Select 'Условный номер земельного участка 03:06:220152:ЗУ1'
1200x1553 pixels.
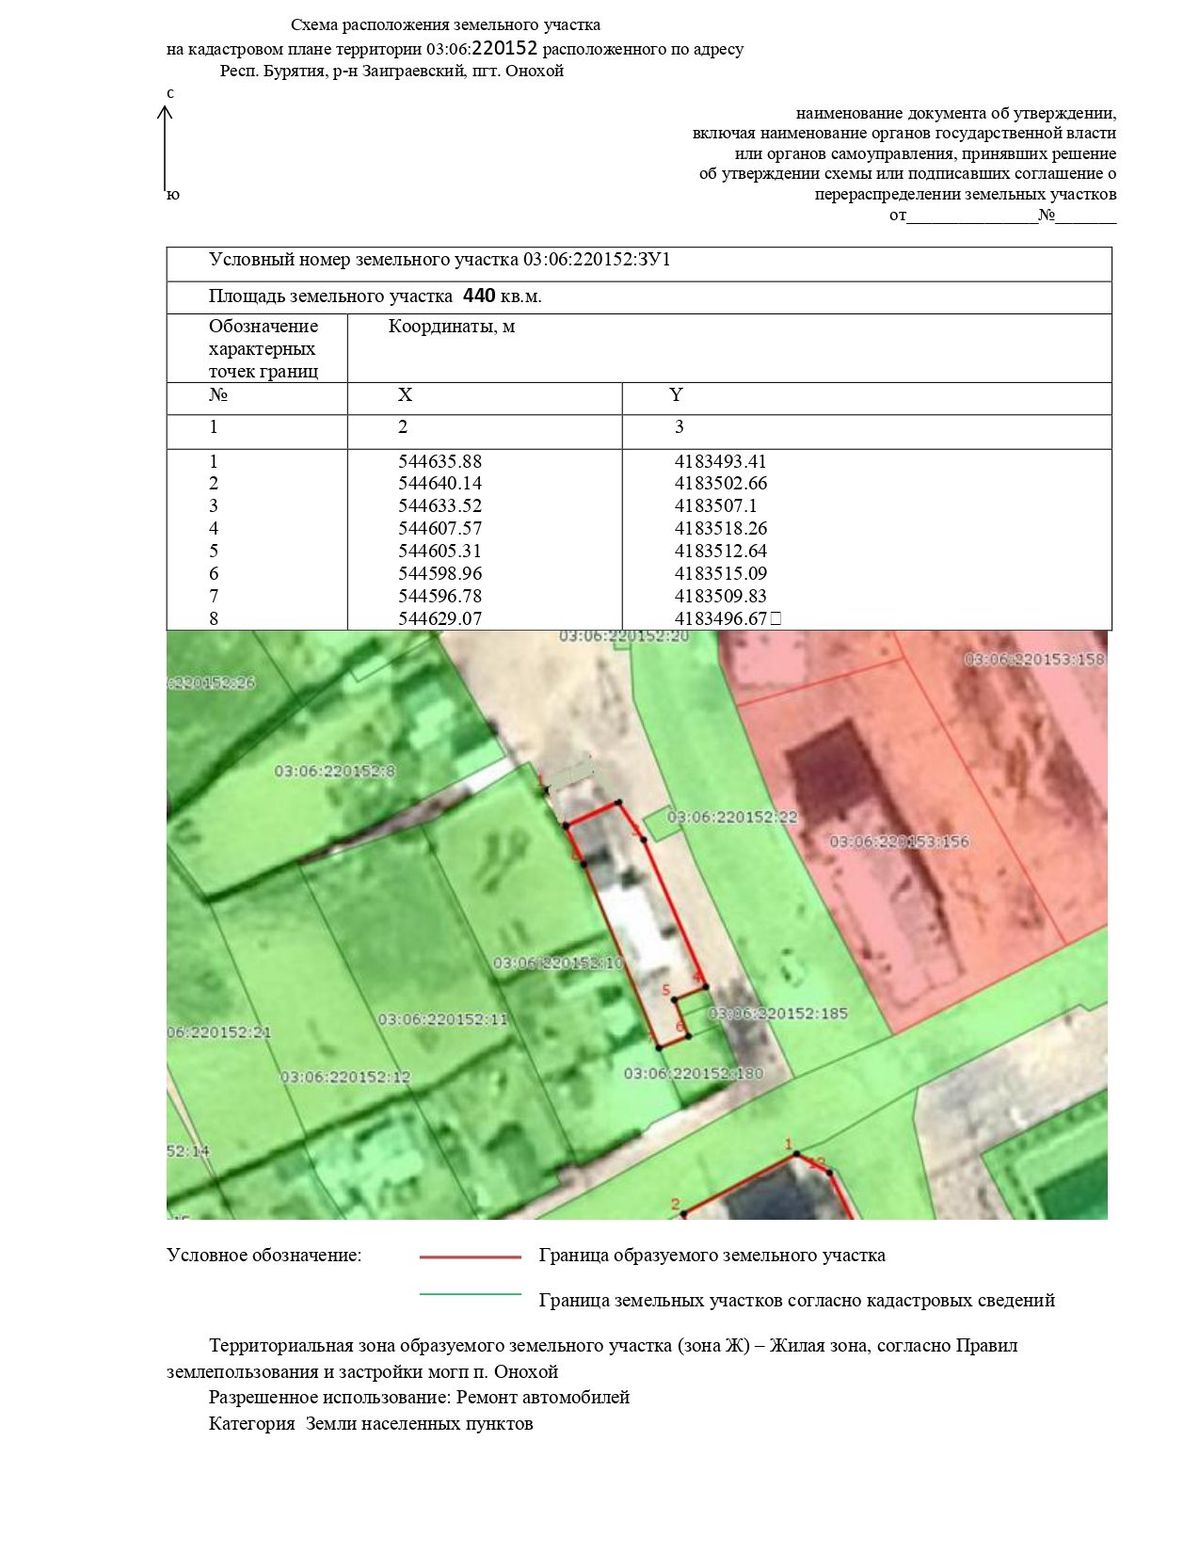point(440,260)
